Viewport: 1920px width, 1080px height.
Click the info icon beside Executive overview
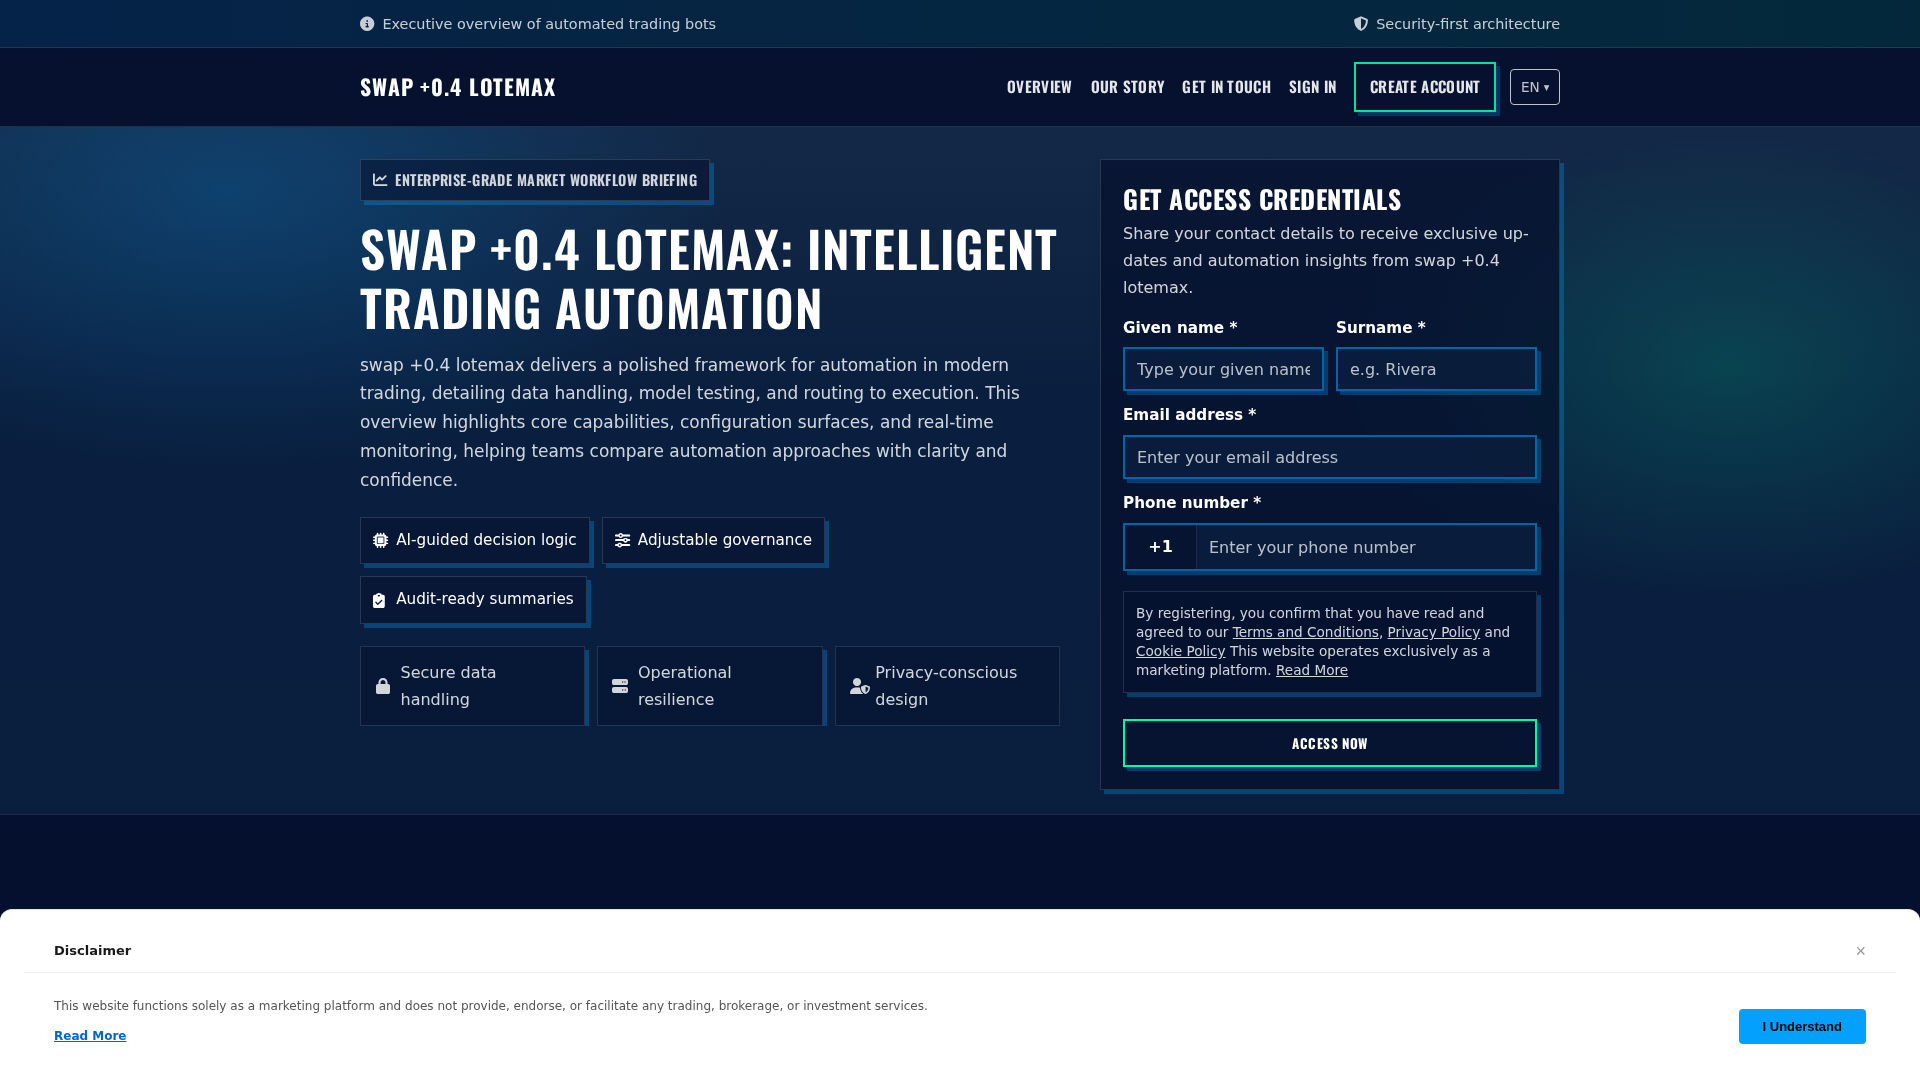point(367,24)
